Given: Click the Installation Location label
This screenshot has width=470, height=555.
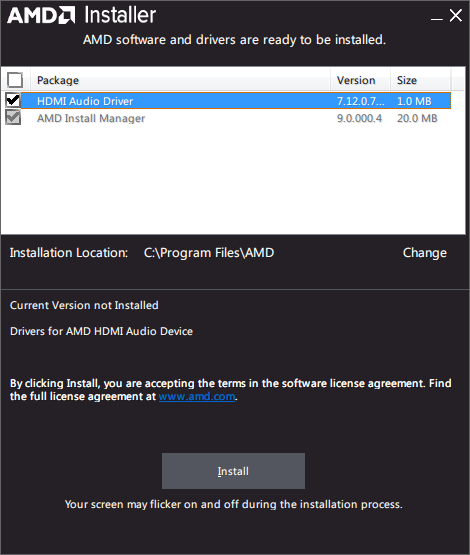Looking at the screenshot, I should pyautogui.click(x=69, y=253).
